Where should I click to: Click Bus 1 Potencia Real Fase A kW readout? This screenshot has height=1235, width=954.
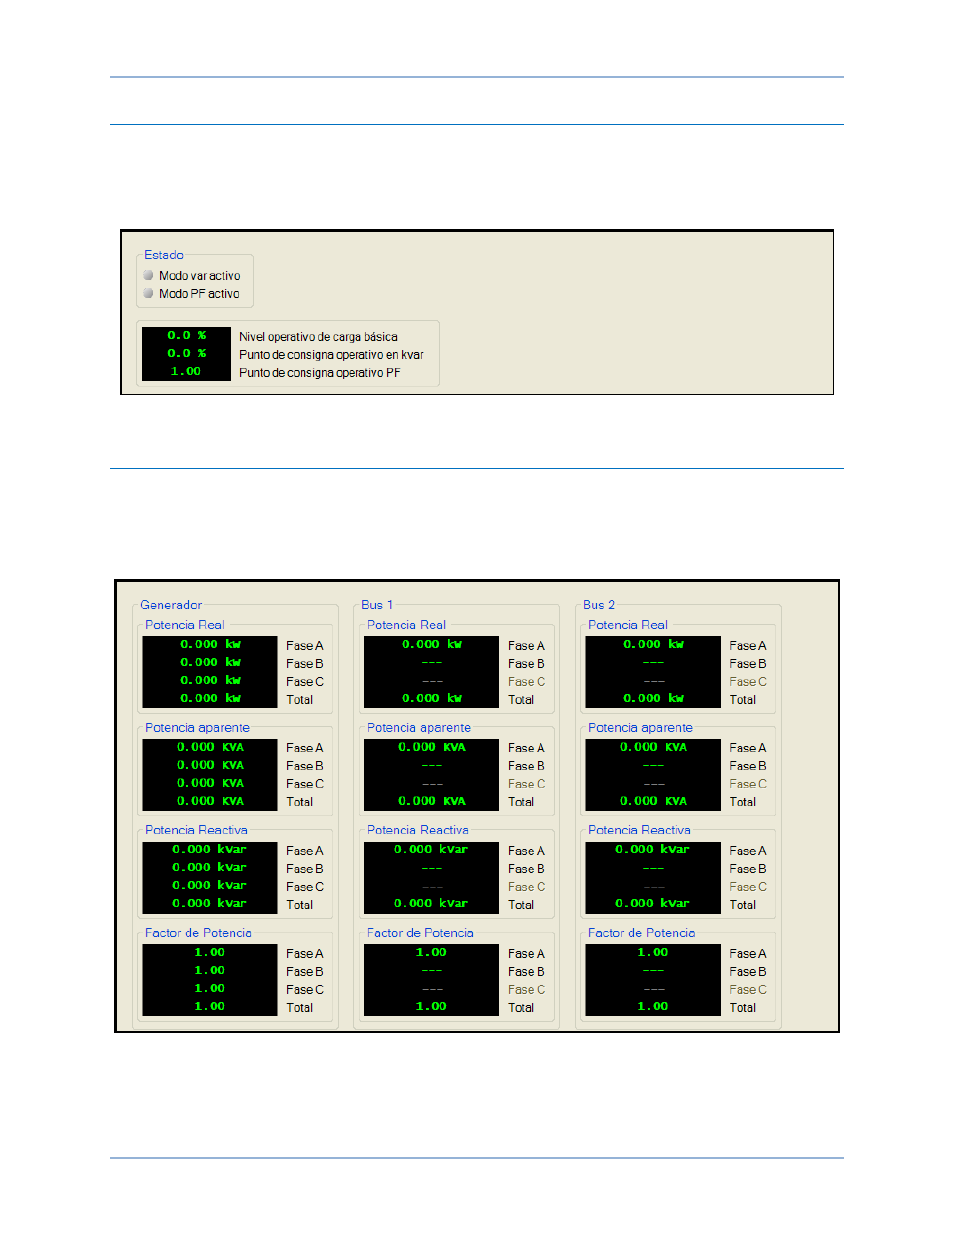(x=432, y=645)
